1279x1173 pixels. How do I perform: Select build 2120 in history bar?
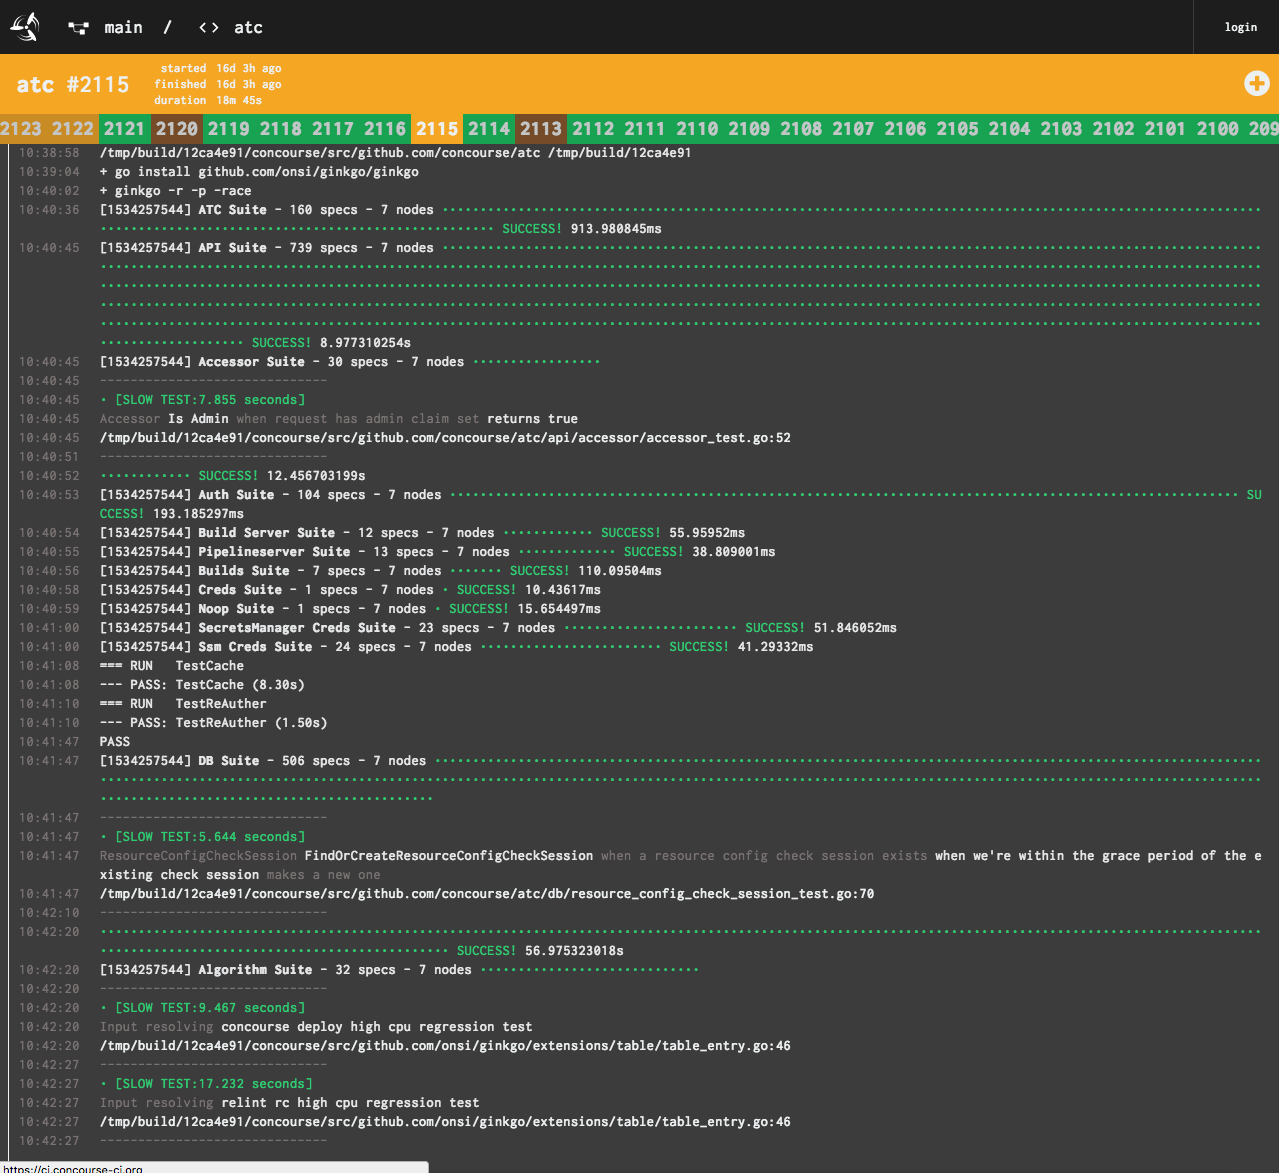[177, 129]
